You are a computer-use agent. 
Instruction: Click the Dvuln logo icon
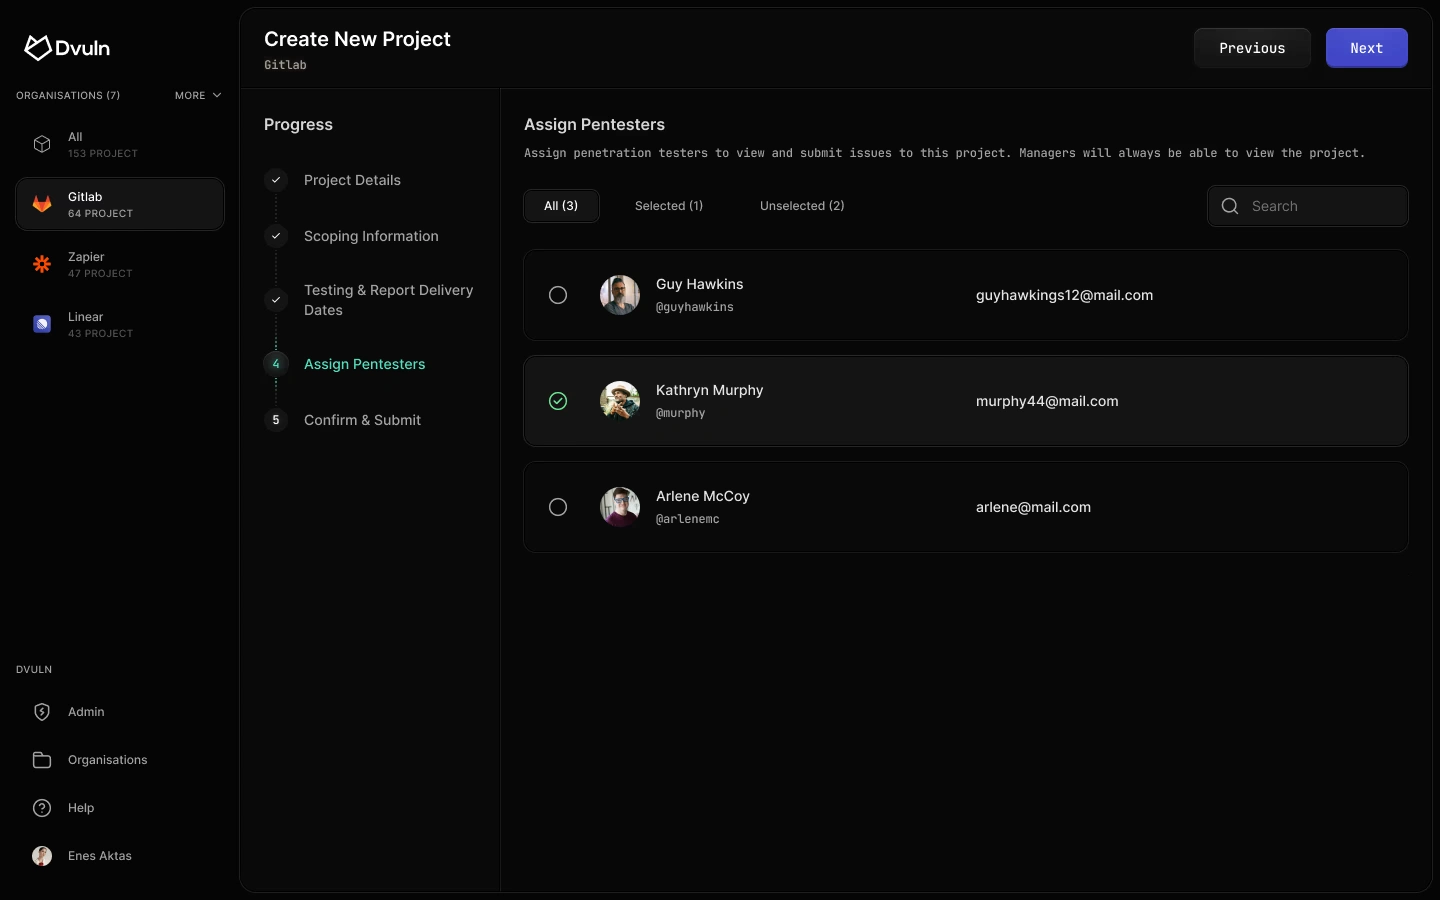tap(38, 48)
